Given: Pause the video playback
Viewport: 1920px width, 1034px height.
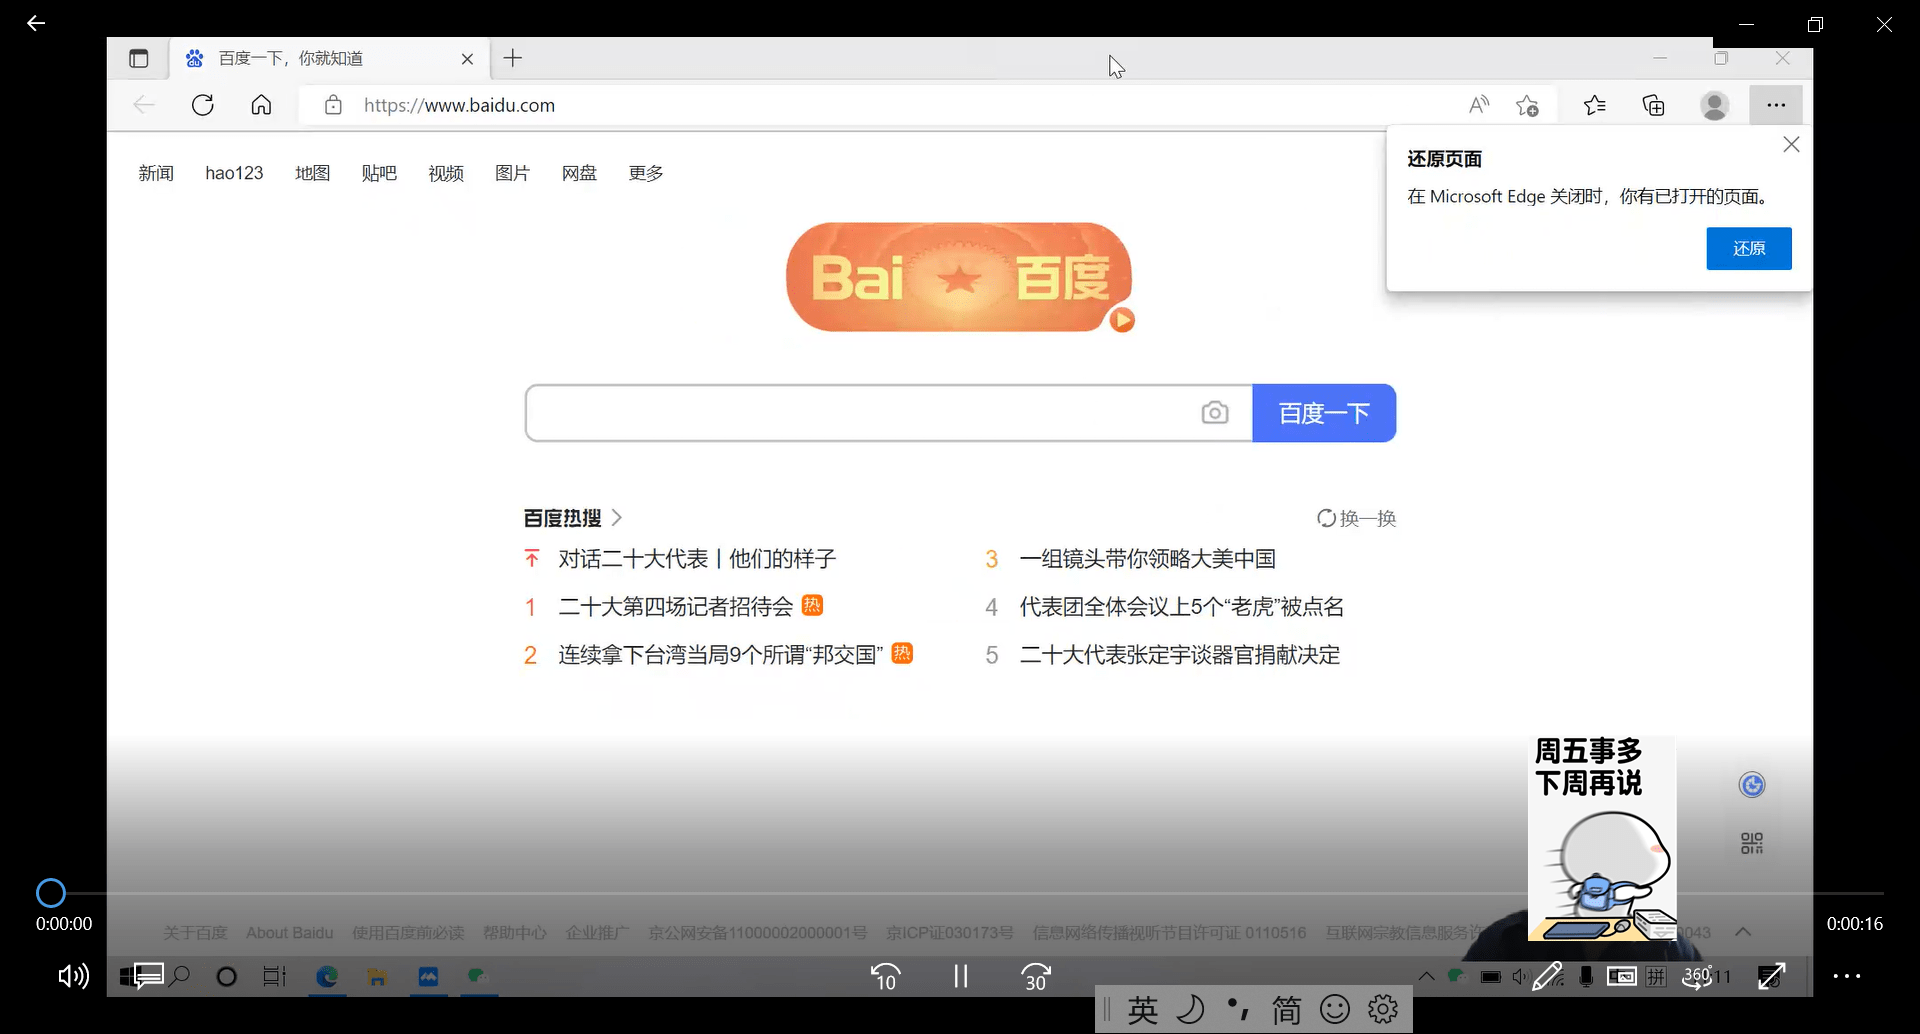Looking at the screenshot, I should [x=961, y=976].
